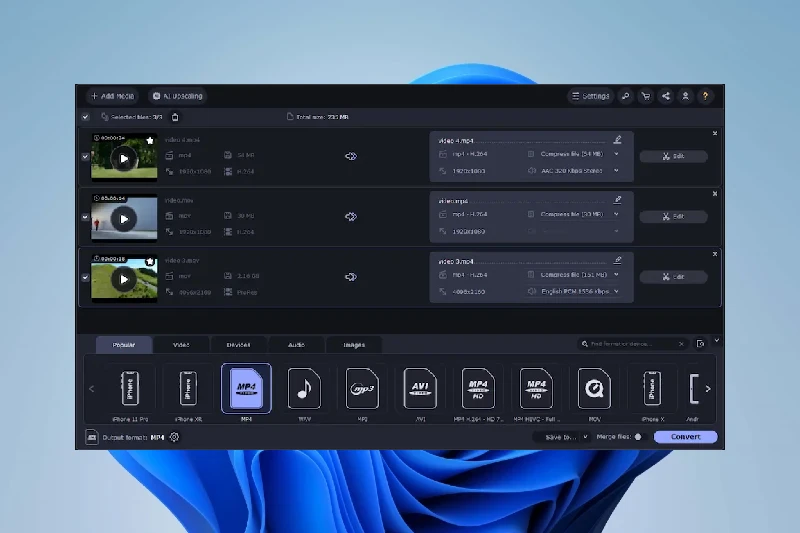This screenshot has height=533, width=800.
Task: Select the AVI format preset
Action: tap(420, 393)
